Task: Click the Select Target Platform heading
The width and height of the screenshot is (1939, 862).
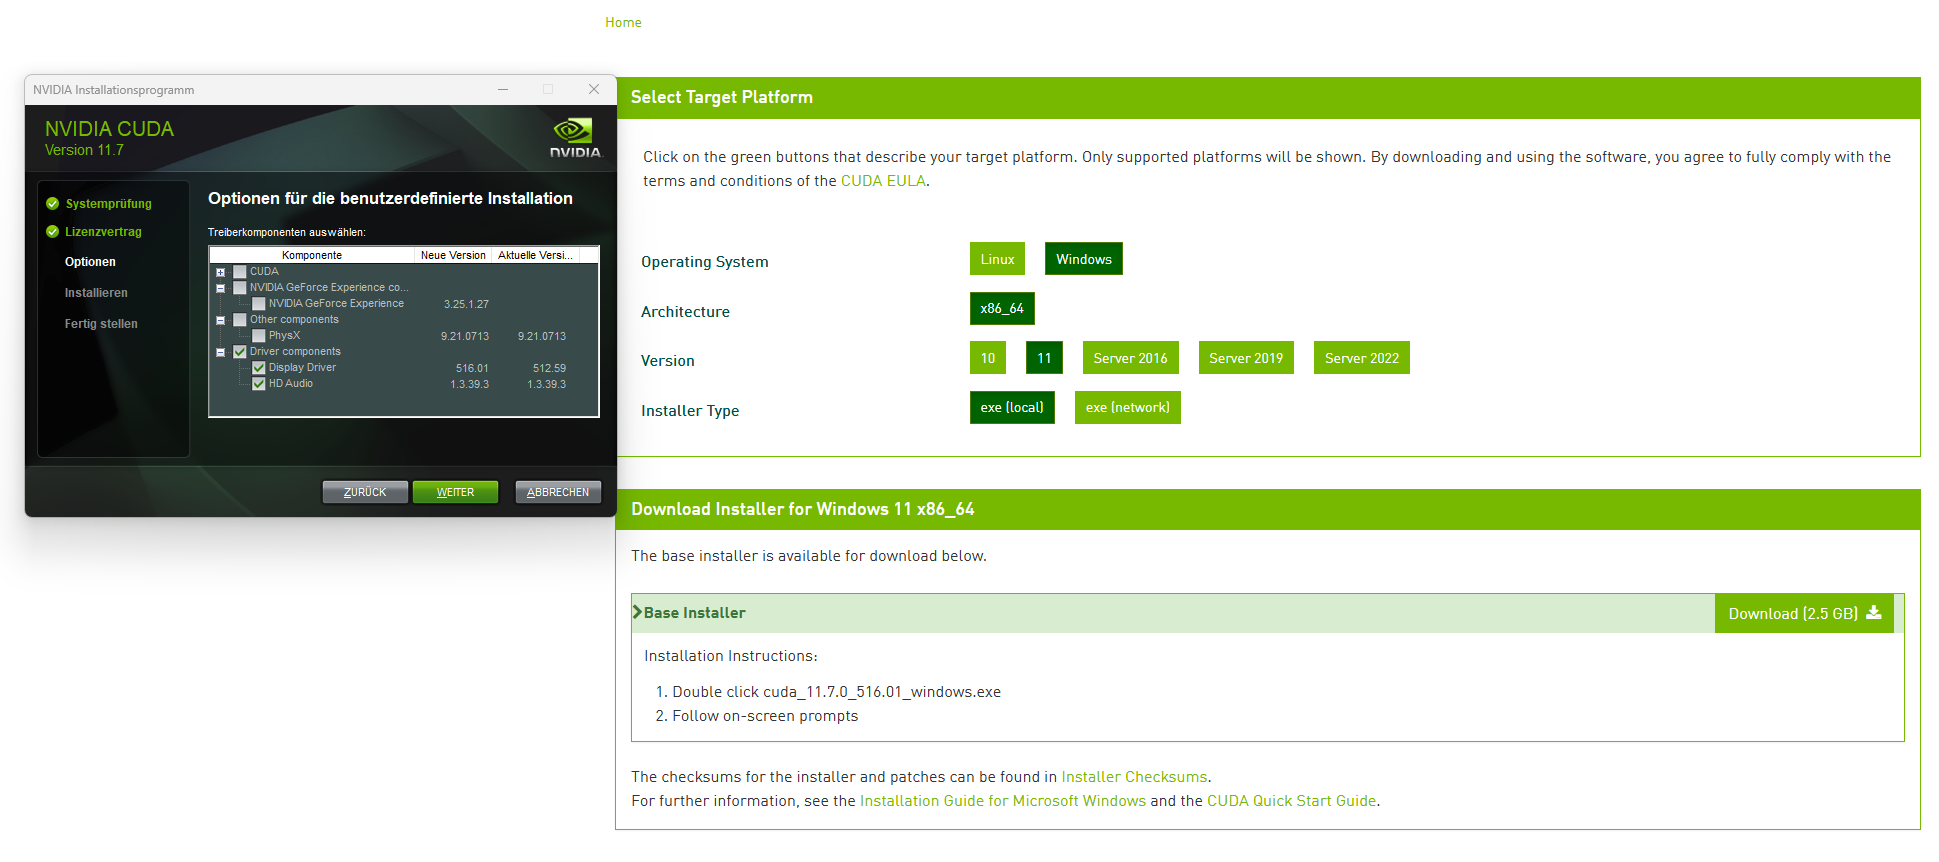Action: pyautogui.click(x=721, y=97)
